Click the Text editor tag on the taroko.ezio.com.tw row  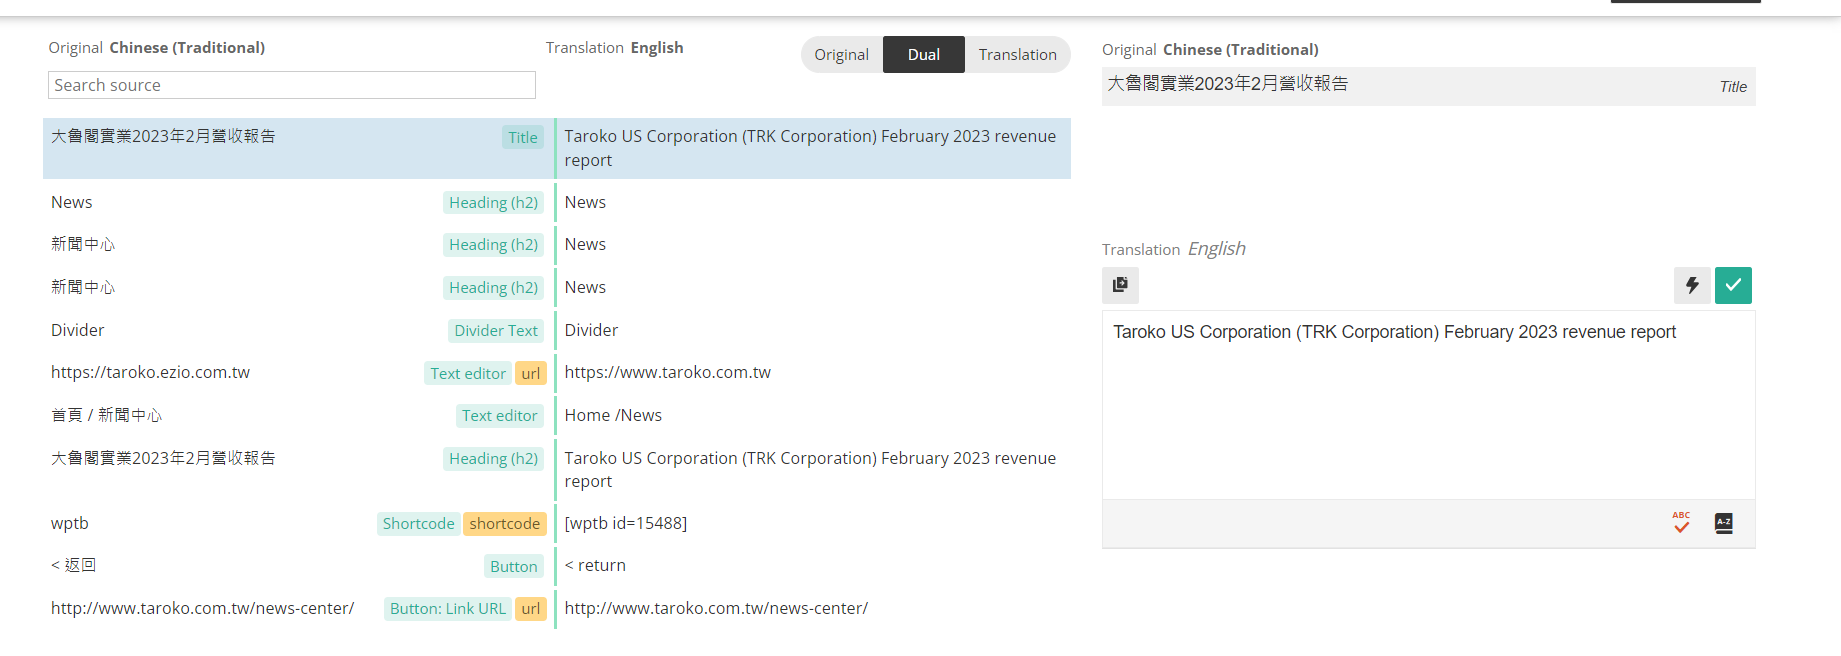click(468, 374)
